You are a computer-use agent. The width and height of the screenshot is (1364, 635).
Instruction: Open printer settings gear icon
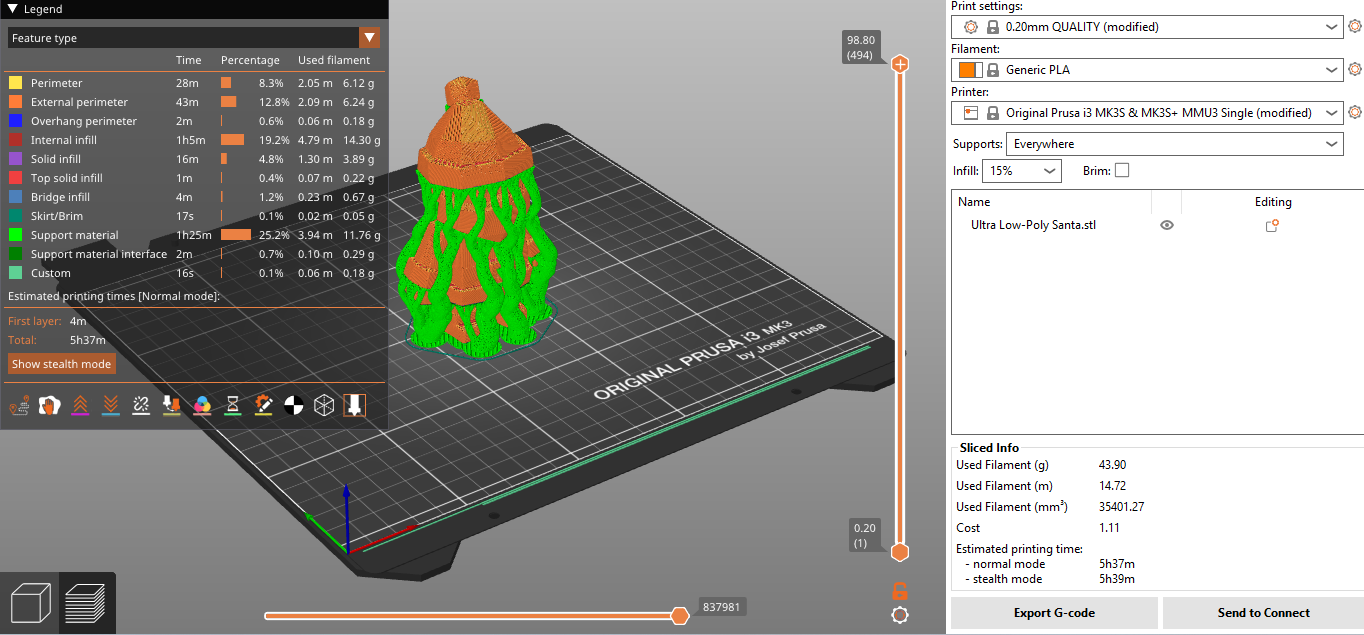1355,112
